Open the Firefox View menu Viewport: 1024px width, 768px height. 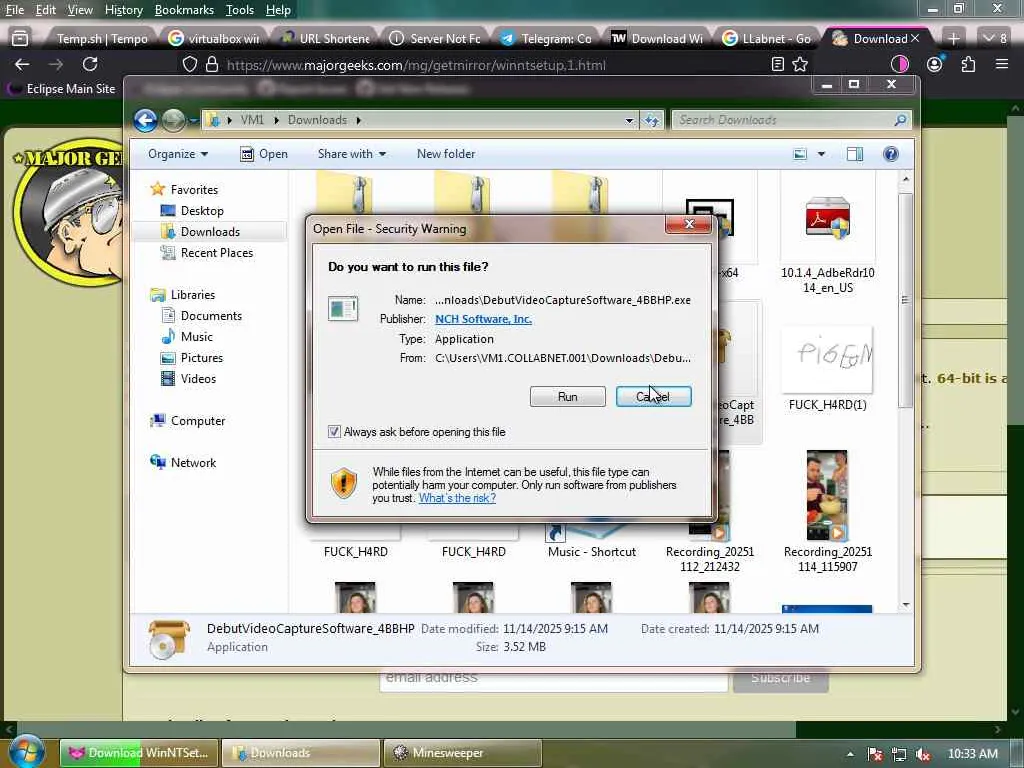tap(80, 10)
